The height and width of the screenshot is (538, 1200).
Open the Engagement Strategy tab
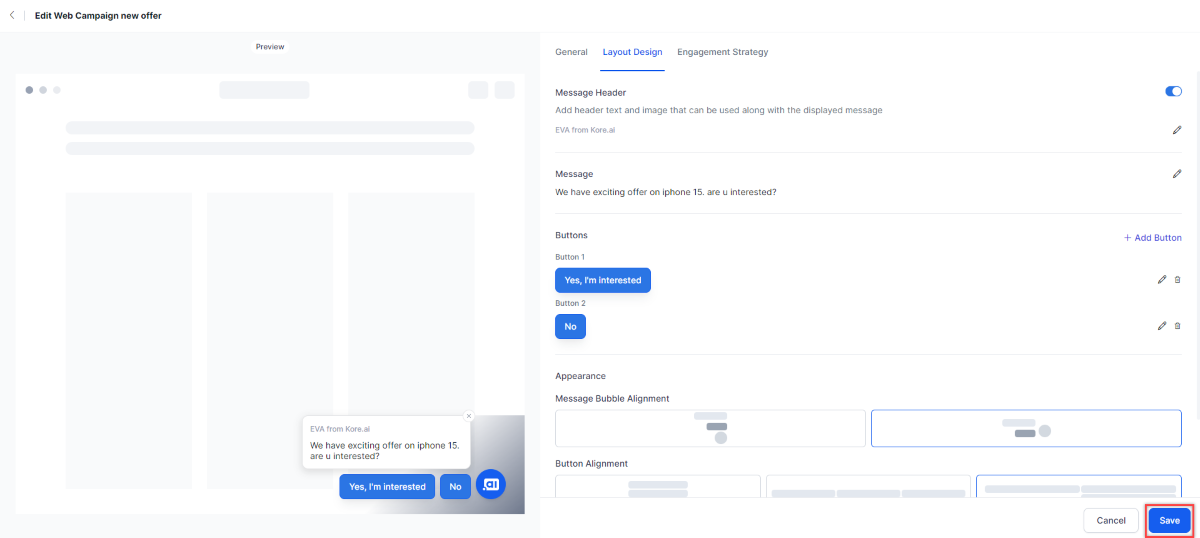(x=722, y=52)
